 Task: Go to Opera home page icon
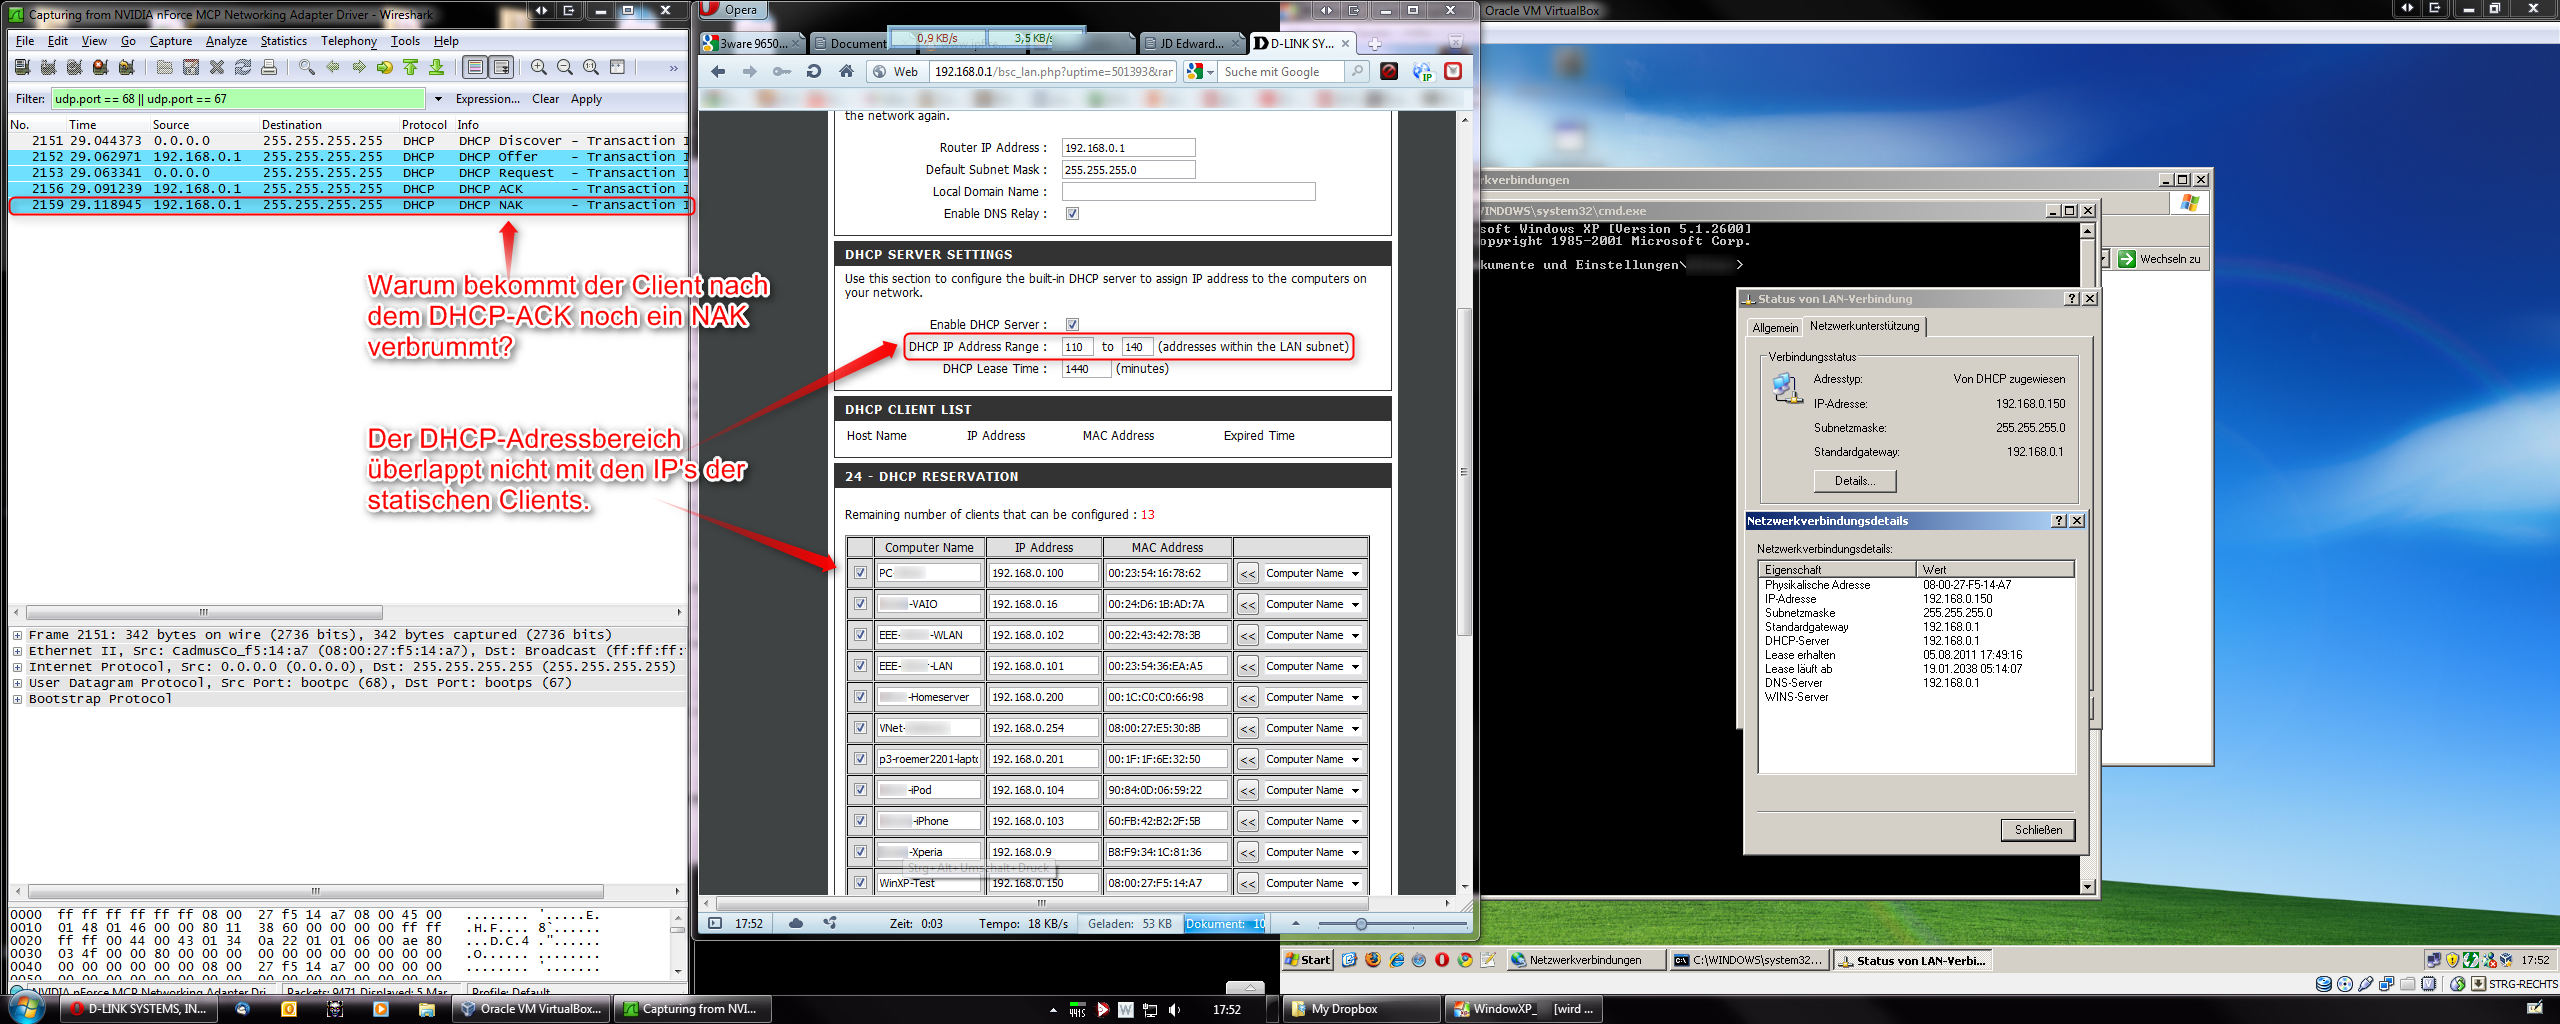pos(846,71)
